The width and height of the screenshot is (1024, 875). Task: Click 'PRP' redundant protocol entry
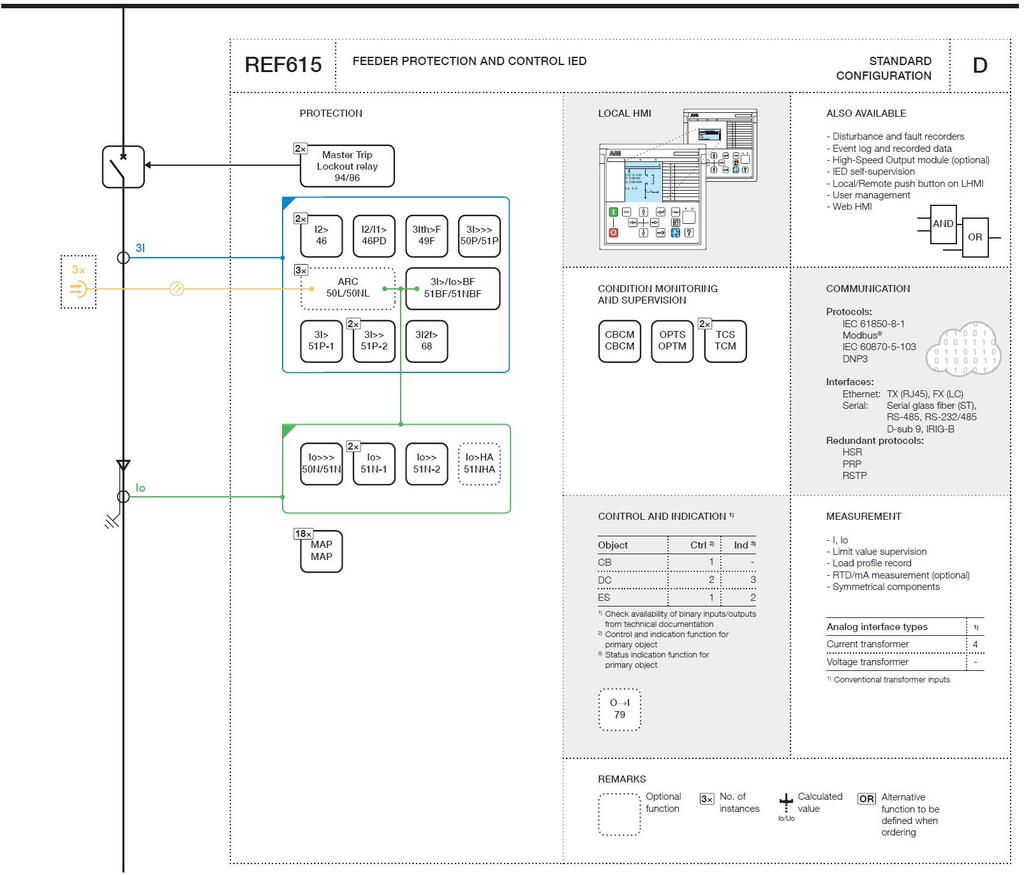point(852,464)
